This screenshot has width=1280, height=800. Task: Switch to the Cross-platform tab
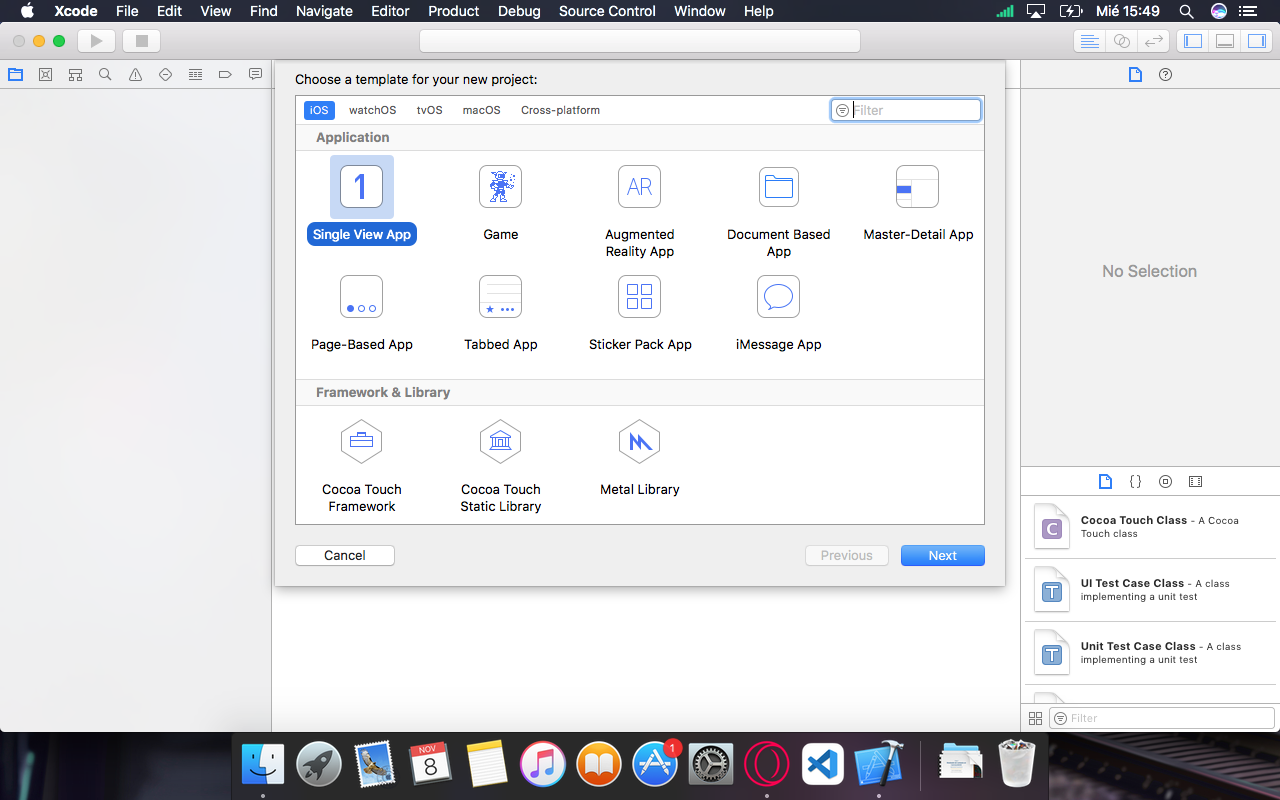560,110
